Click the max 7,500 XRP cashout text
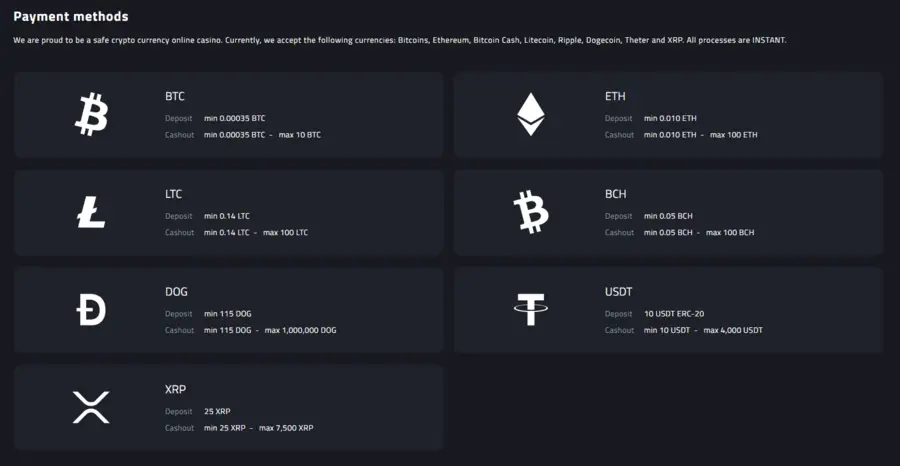The image size is (900, 466). (x=286, y=428)
